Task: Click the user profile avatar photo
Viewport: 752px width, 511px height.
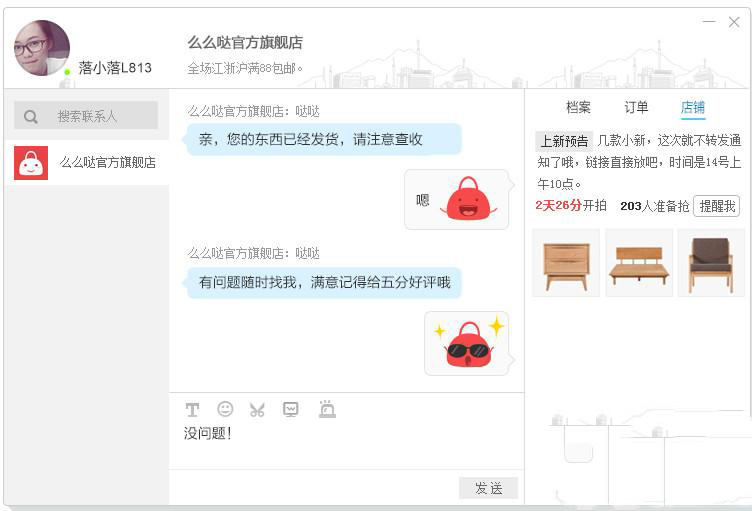Action: coord(42,48)
